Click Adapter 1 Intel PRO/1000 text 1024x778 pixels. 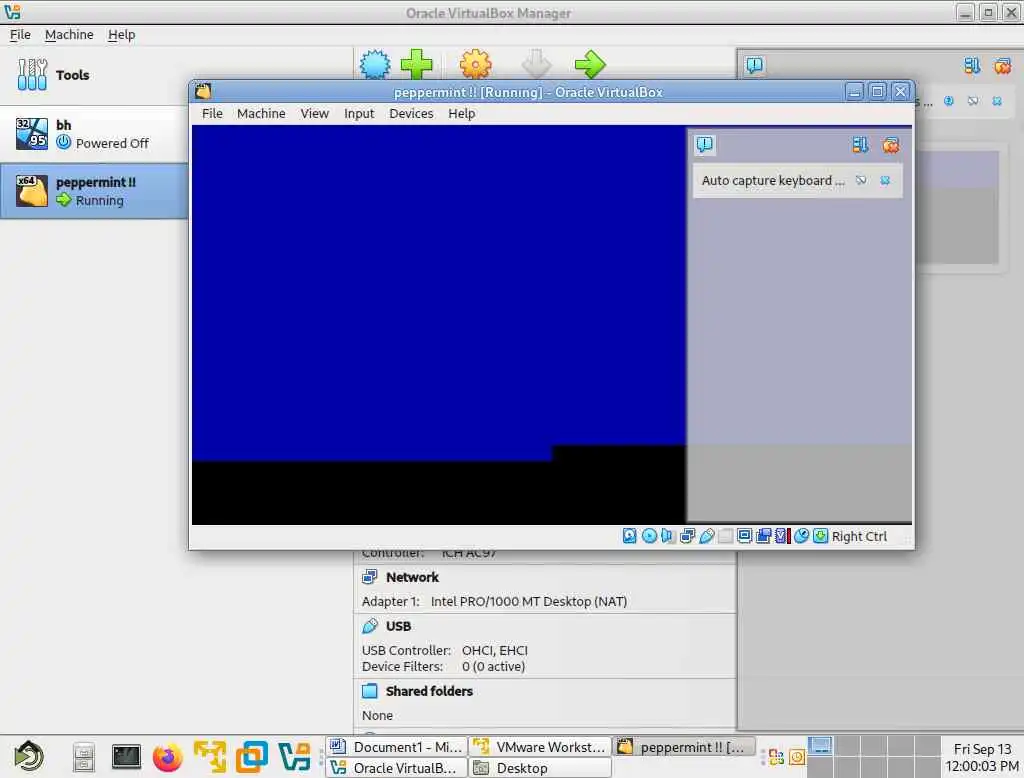(x=494, y=602)
